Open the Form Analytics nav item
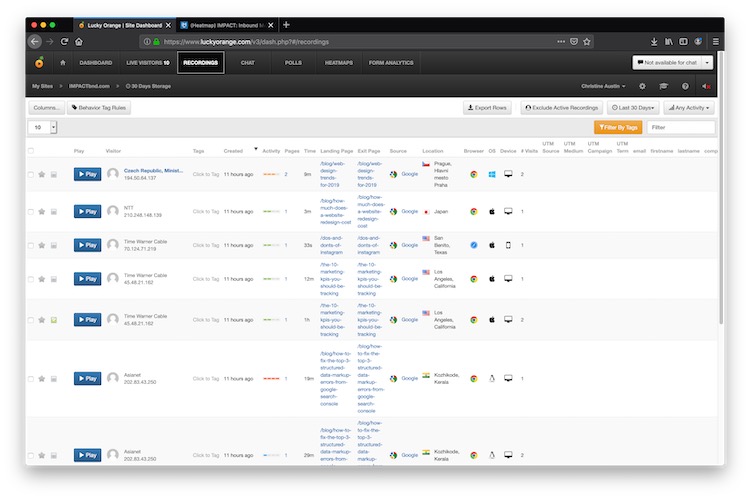Viewport: 750px width, 499px height. [x=391, y=63]
